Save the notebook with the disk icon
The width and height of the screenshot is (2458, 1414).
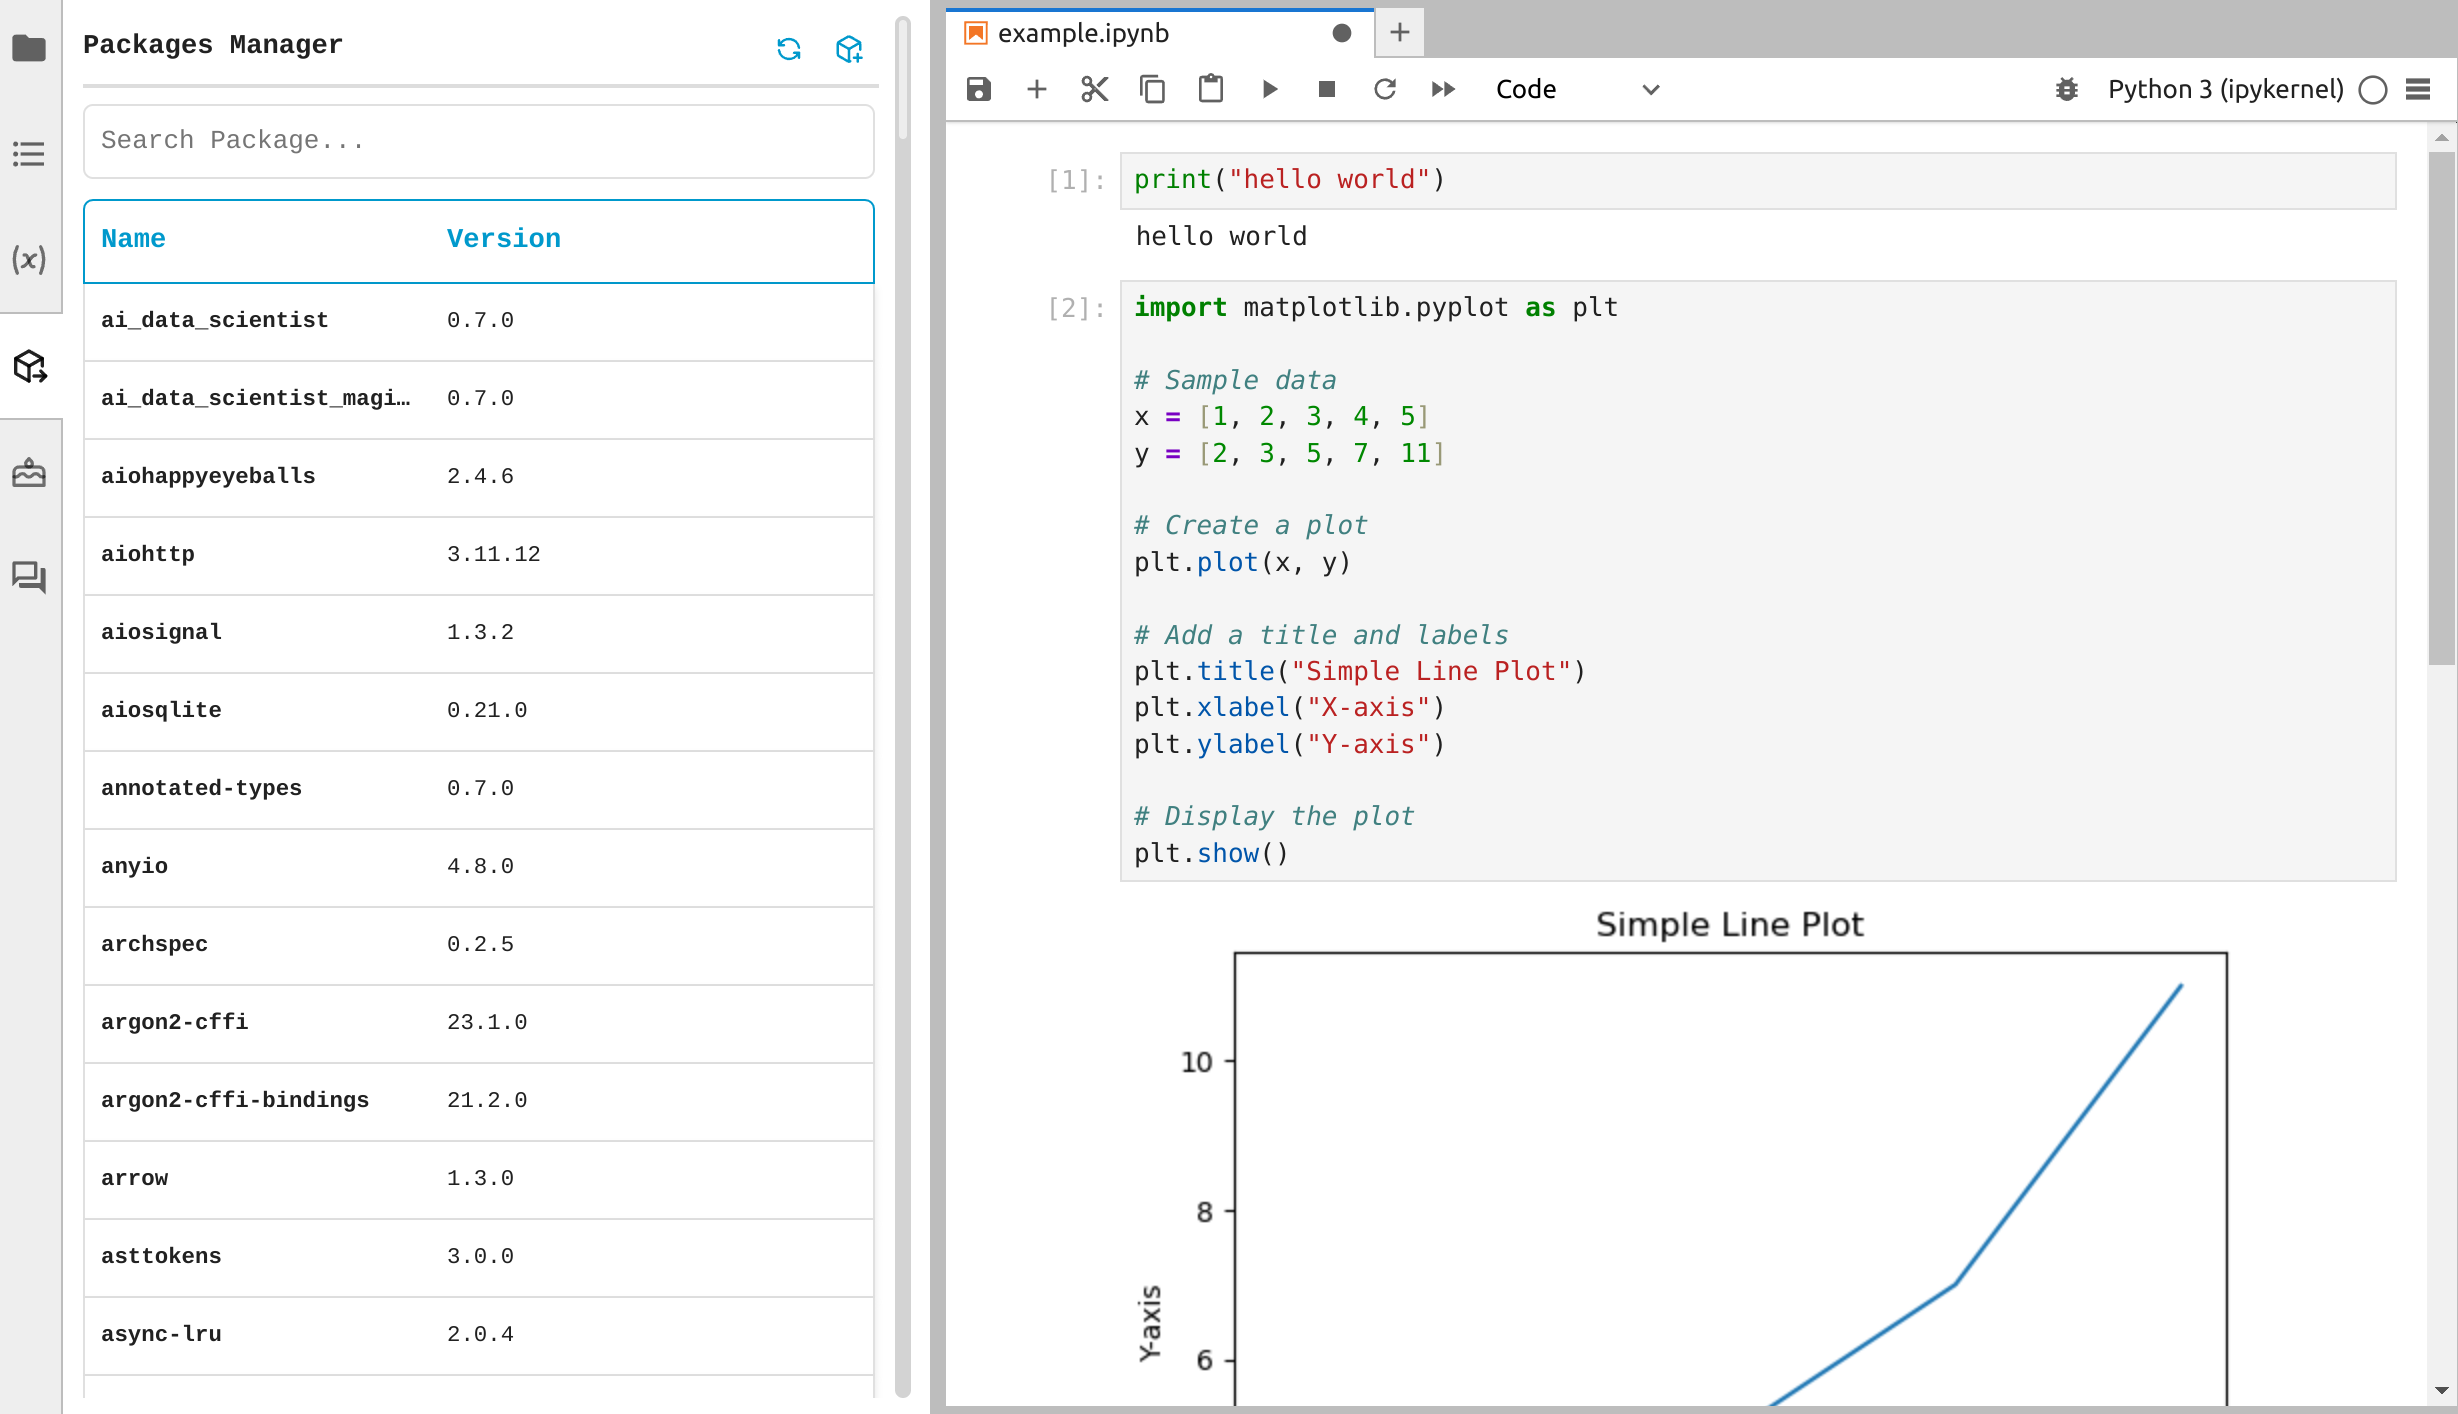978,89
